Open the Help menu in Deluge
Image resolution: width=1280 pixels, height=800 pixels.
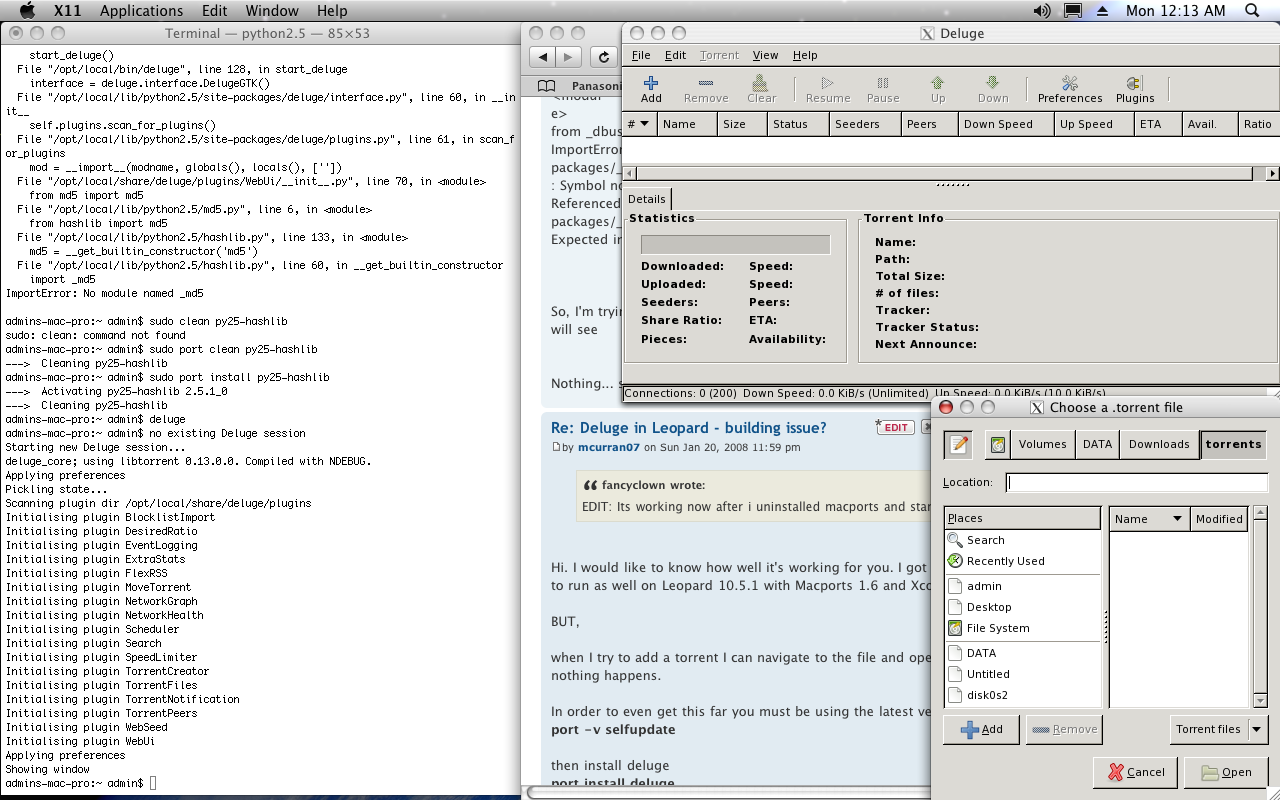805,55
